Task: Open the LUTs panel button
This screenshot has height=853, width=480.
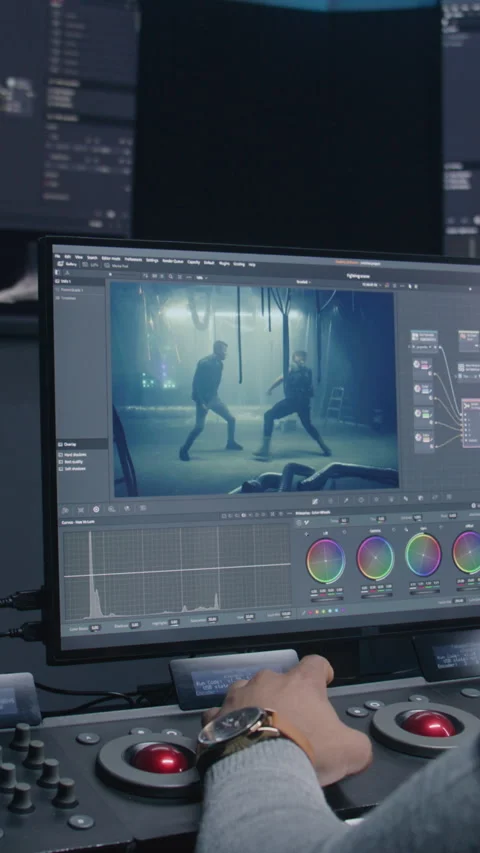Action: coord(91,265)
